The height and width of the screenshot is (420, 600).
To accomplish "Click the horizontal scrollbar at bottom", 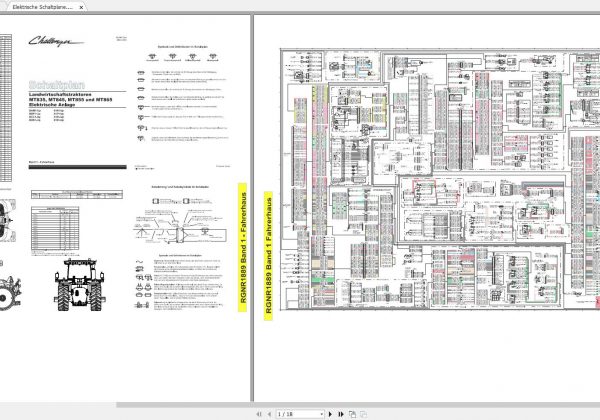I will coord(358,405).
